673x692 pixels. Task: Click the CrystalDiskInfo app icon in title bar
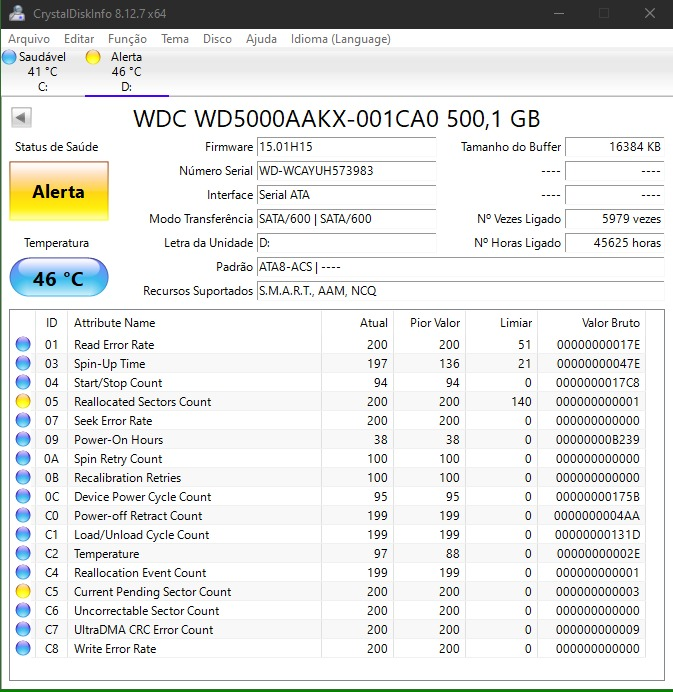[x=17, y=13]
